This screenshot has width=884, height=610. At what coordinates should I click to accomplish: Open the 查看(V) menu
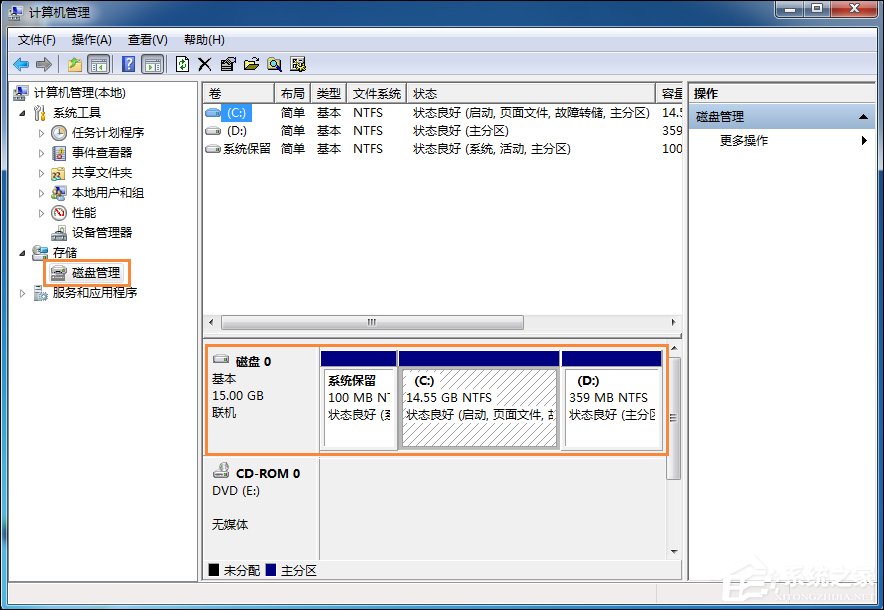point(145,40)
